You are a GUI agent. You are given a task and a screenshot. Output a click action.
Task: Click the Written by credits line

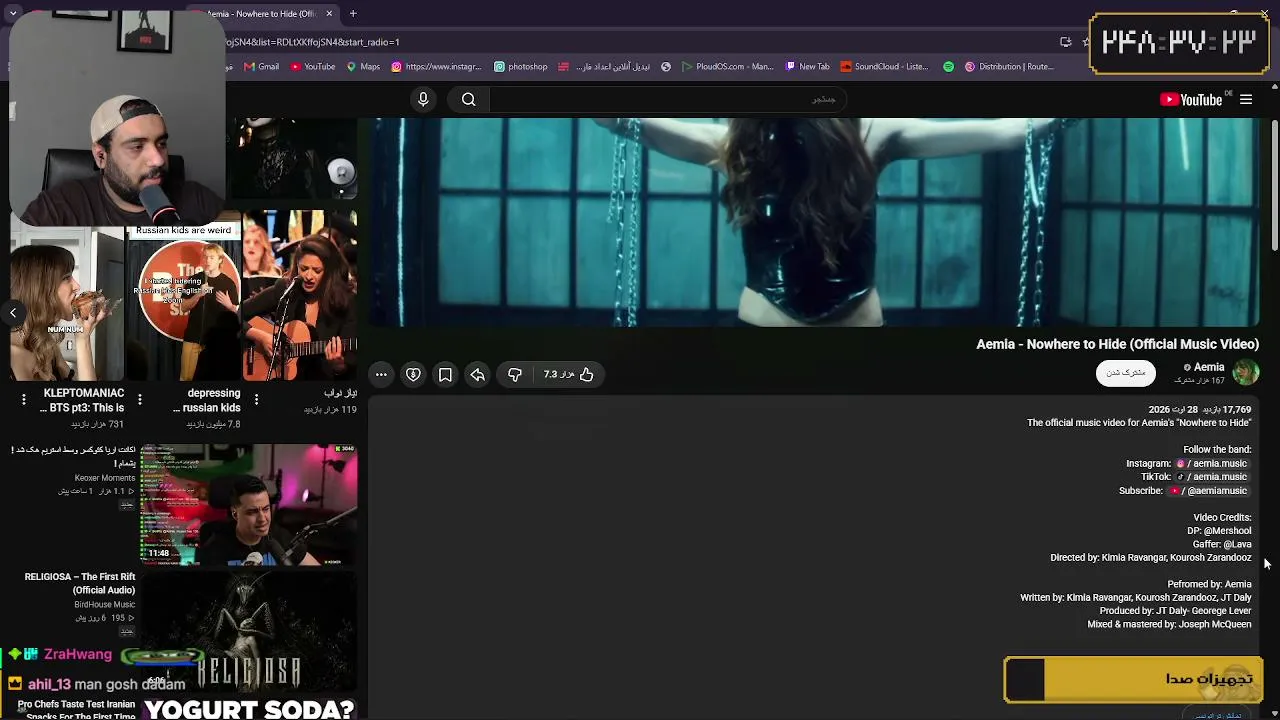tap(1135, 598)
